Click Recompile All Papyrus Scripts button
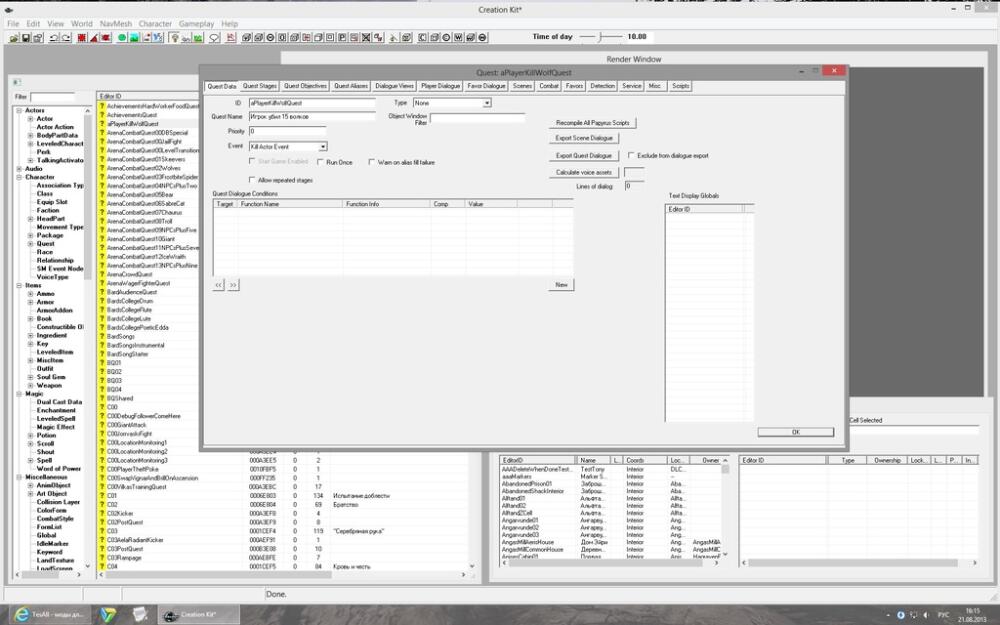The image size is (1000, 625). 592,122
